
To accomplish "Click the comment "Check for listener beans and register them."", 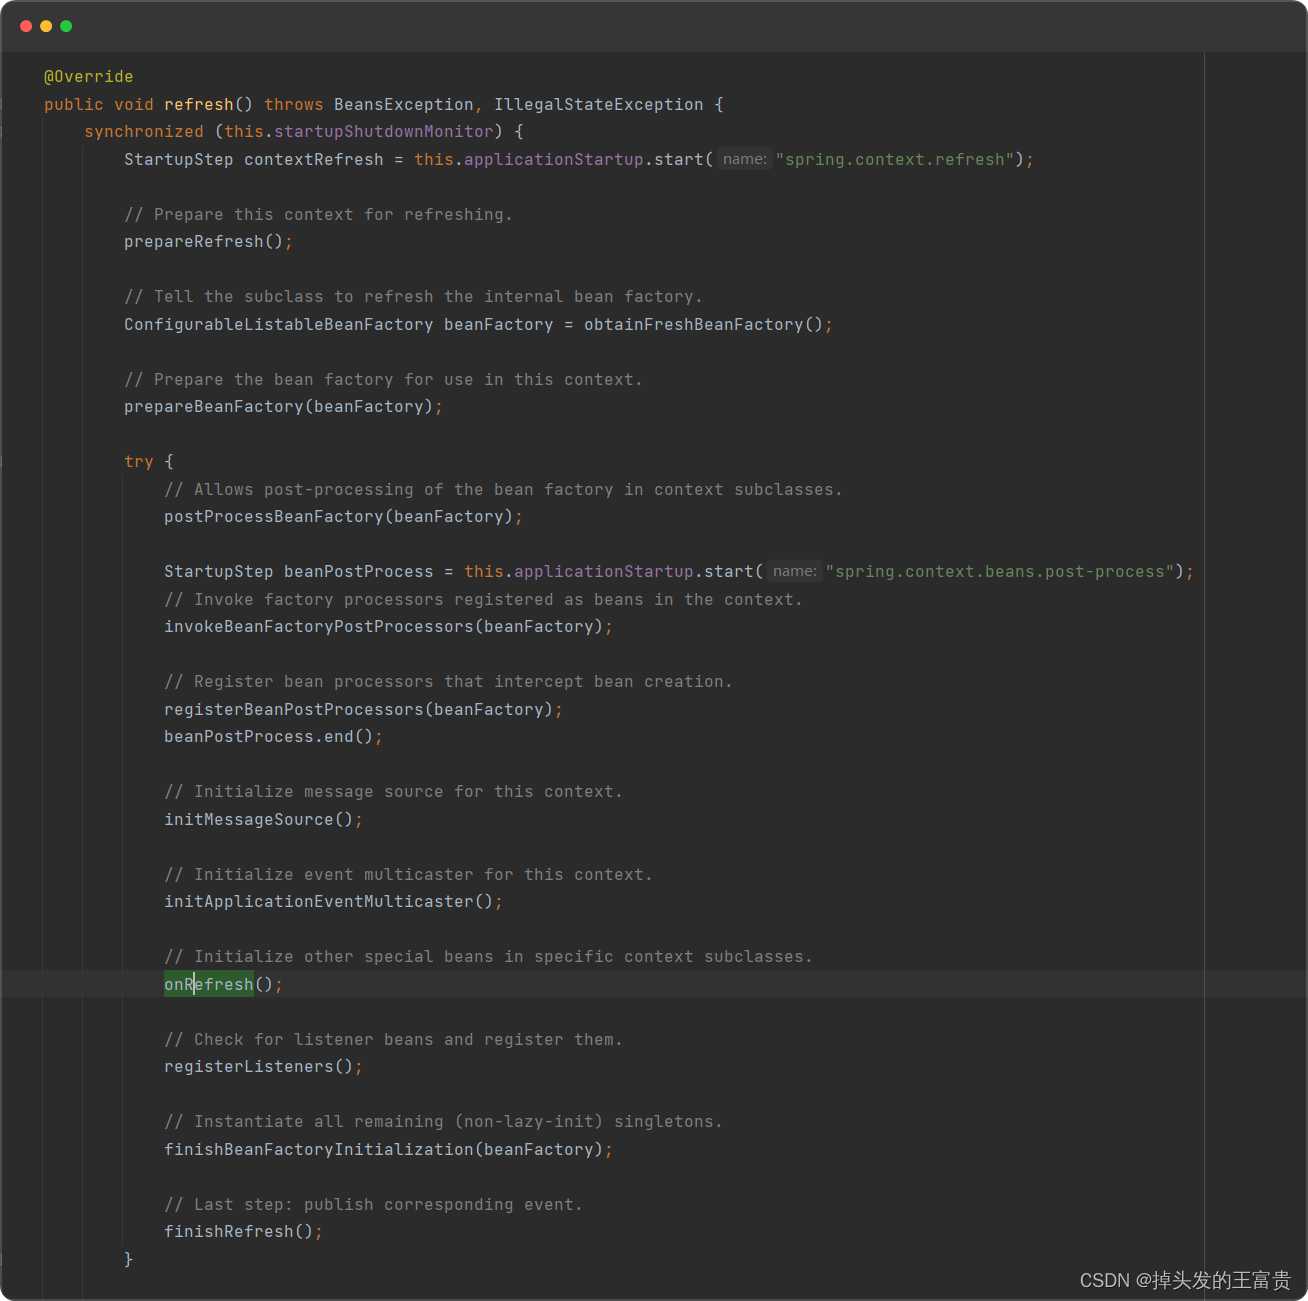I will (393, 1040).
